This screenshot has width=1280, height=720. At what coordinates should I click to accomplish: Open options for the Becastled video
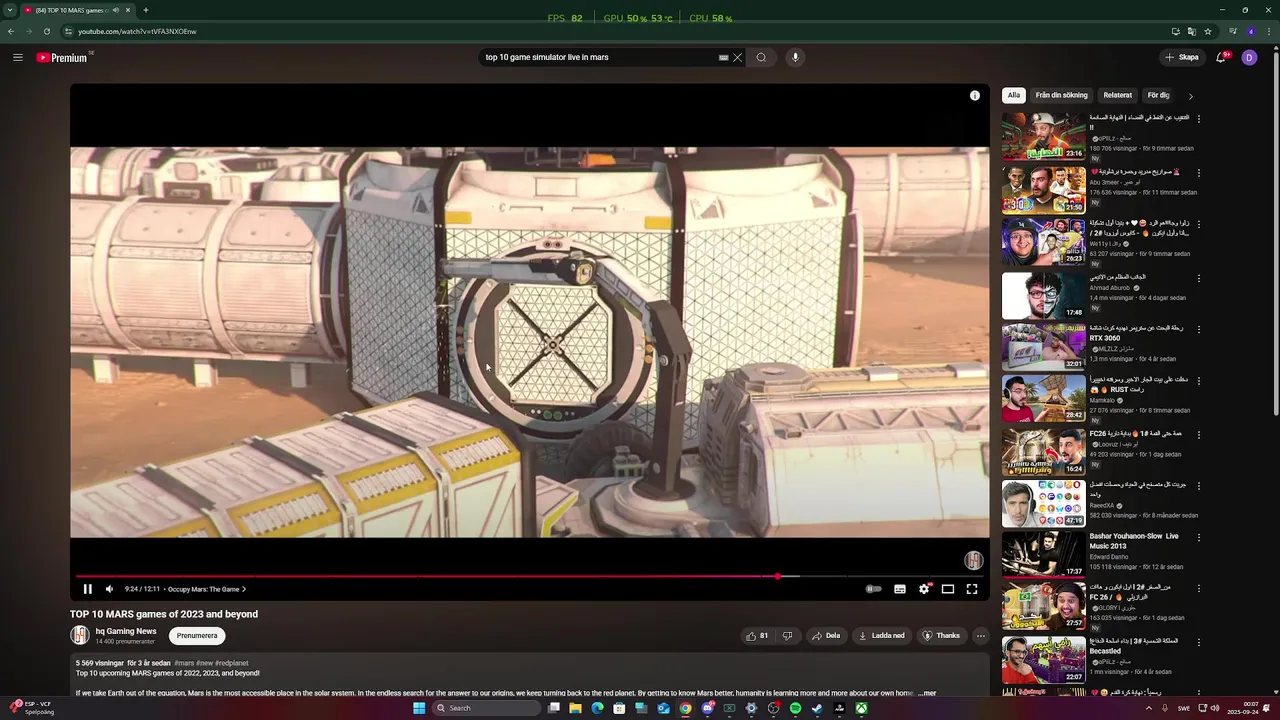tap(1199, 642)
